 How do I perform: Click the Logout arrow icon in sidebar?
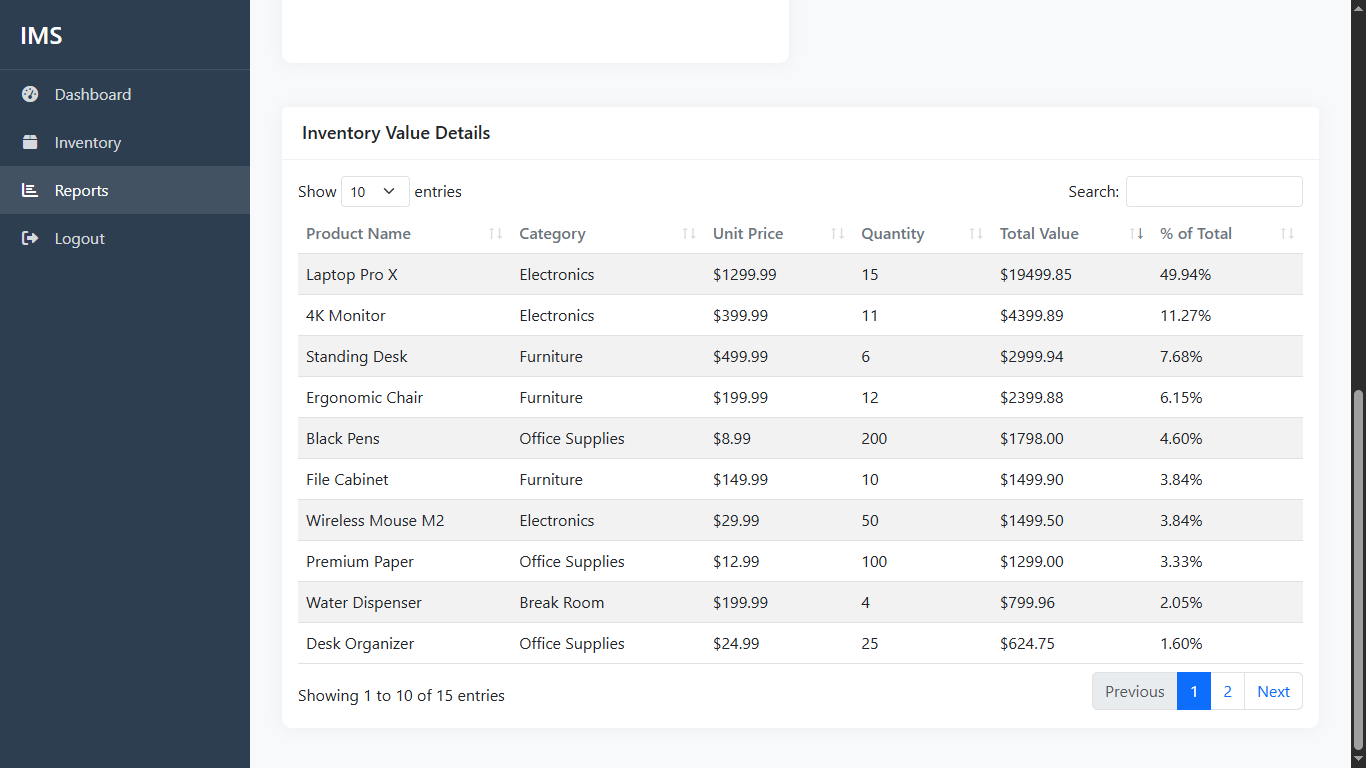[x=30, y=238]
